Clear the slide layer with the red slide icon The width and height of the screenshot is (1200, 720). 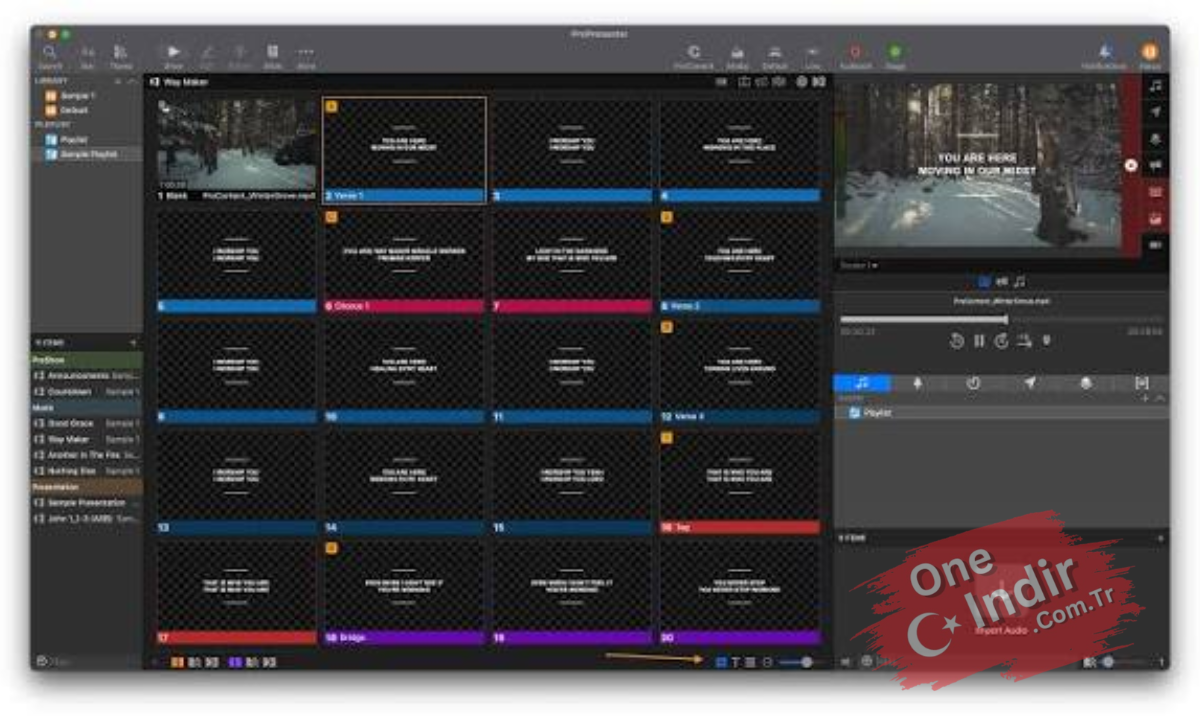tap(1156, 191)
